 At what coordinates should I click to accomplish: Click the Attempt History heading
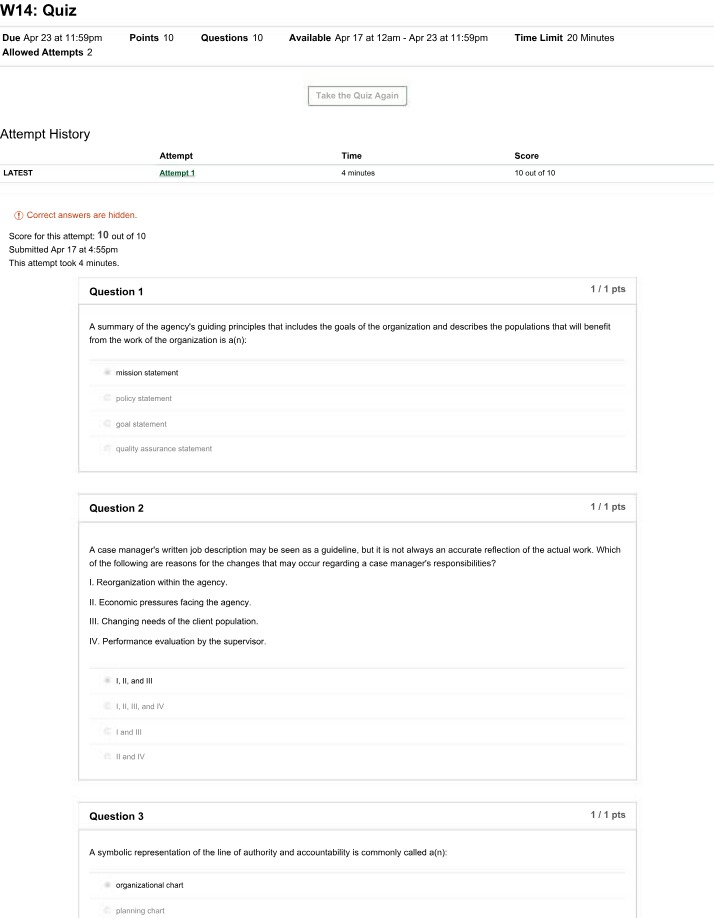tap(45, 134)
